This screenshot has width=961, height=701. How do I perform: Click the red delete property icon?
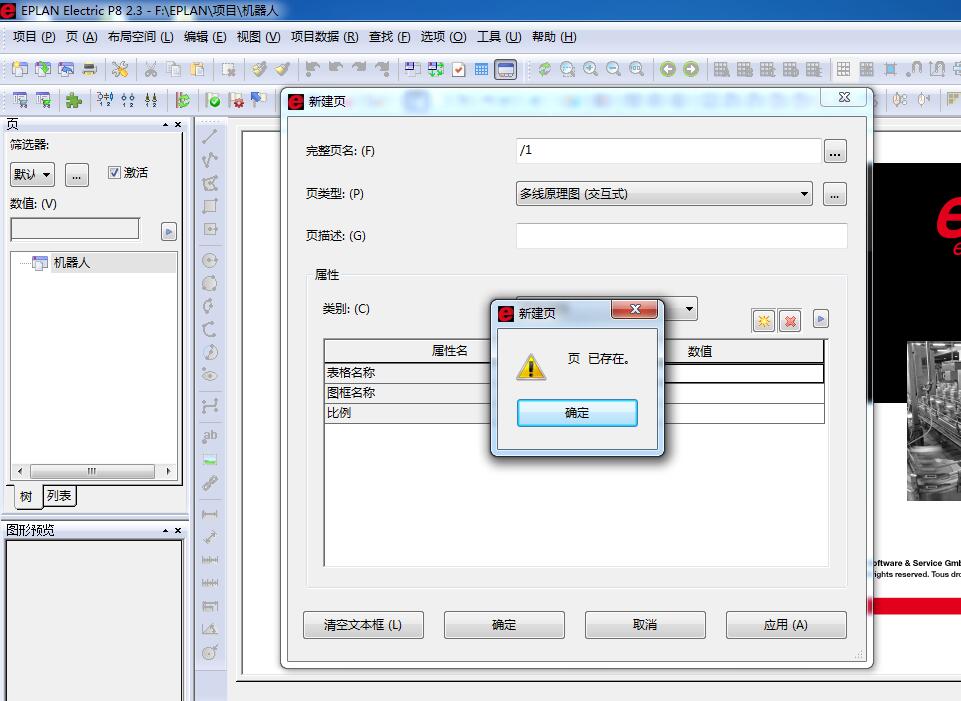tap(790, 321)
